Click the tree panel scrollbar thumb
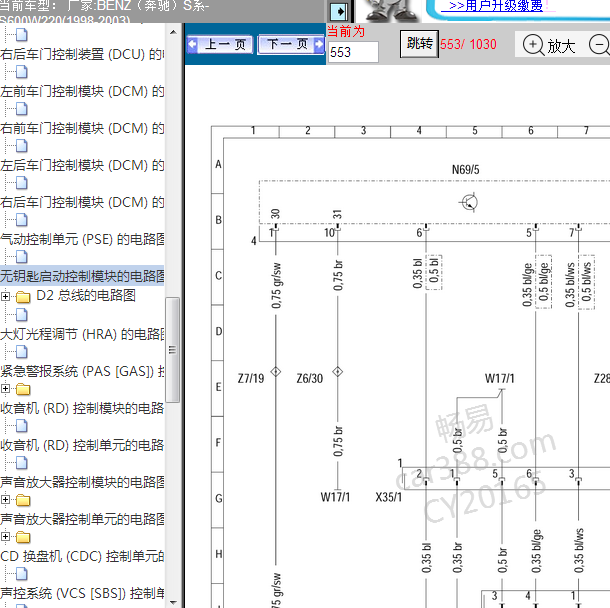610x608 pixels. click(x=172, y=350)
